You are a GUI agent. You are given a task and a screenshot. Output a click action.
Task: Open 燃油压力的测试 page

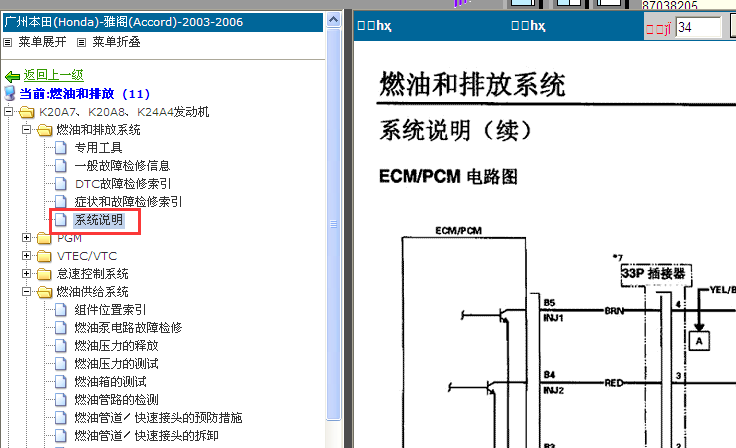[x=116, y=363]
